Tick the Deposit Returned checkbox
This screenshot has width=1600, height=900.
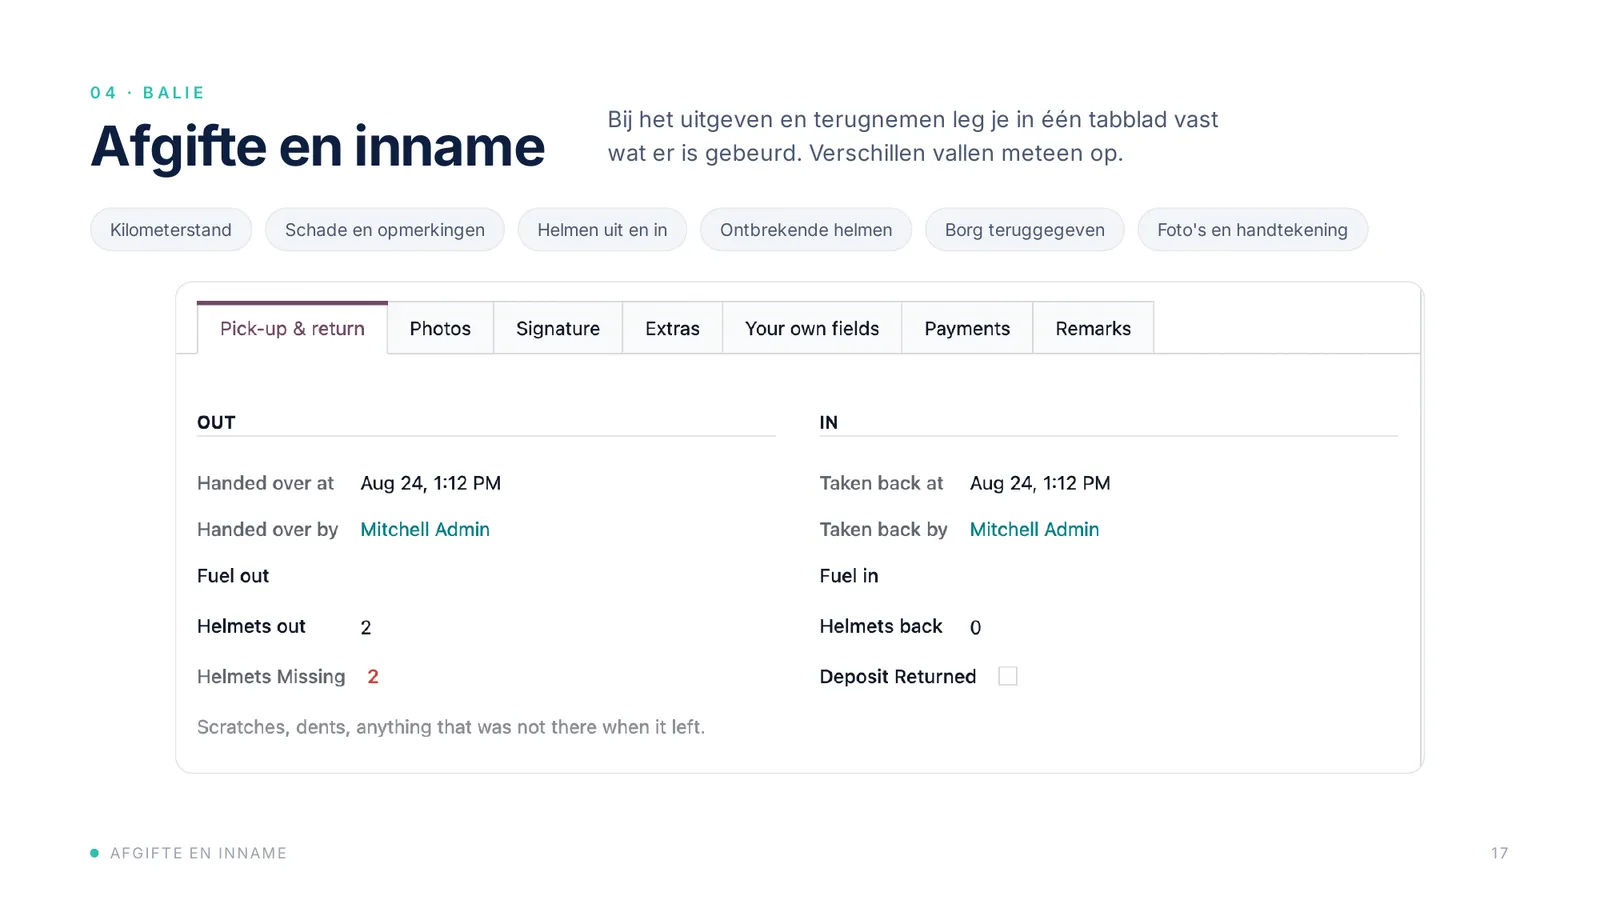click(1008, 676)
